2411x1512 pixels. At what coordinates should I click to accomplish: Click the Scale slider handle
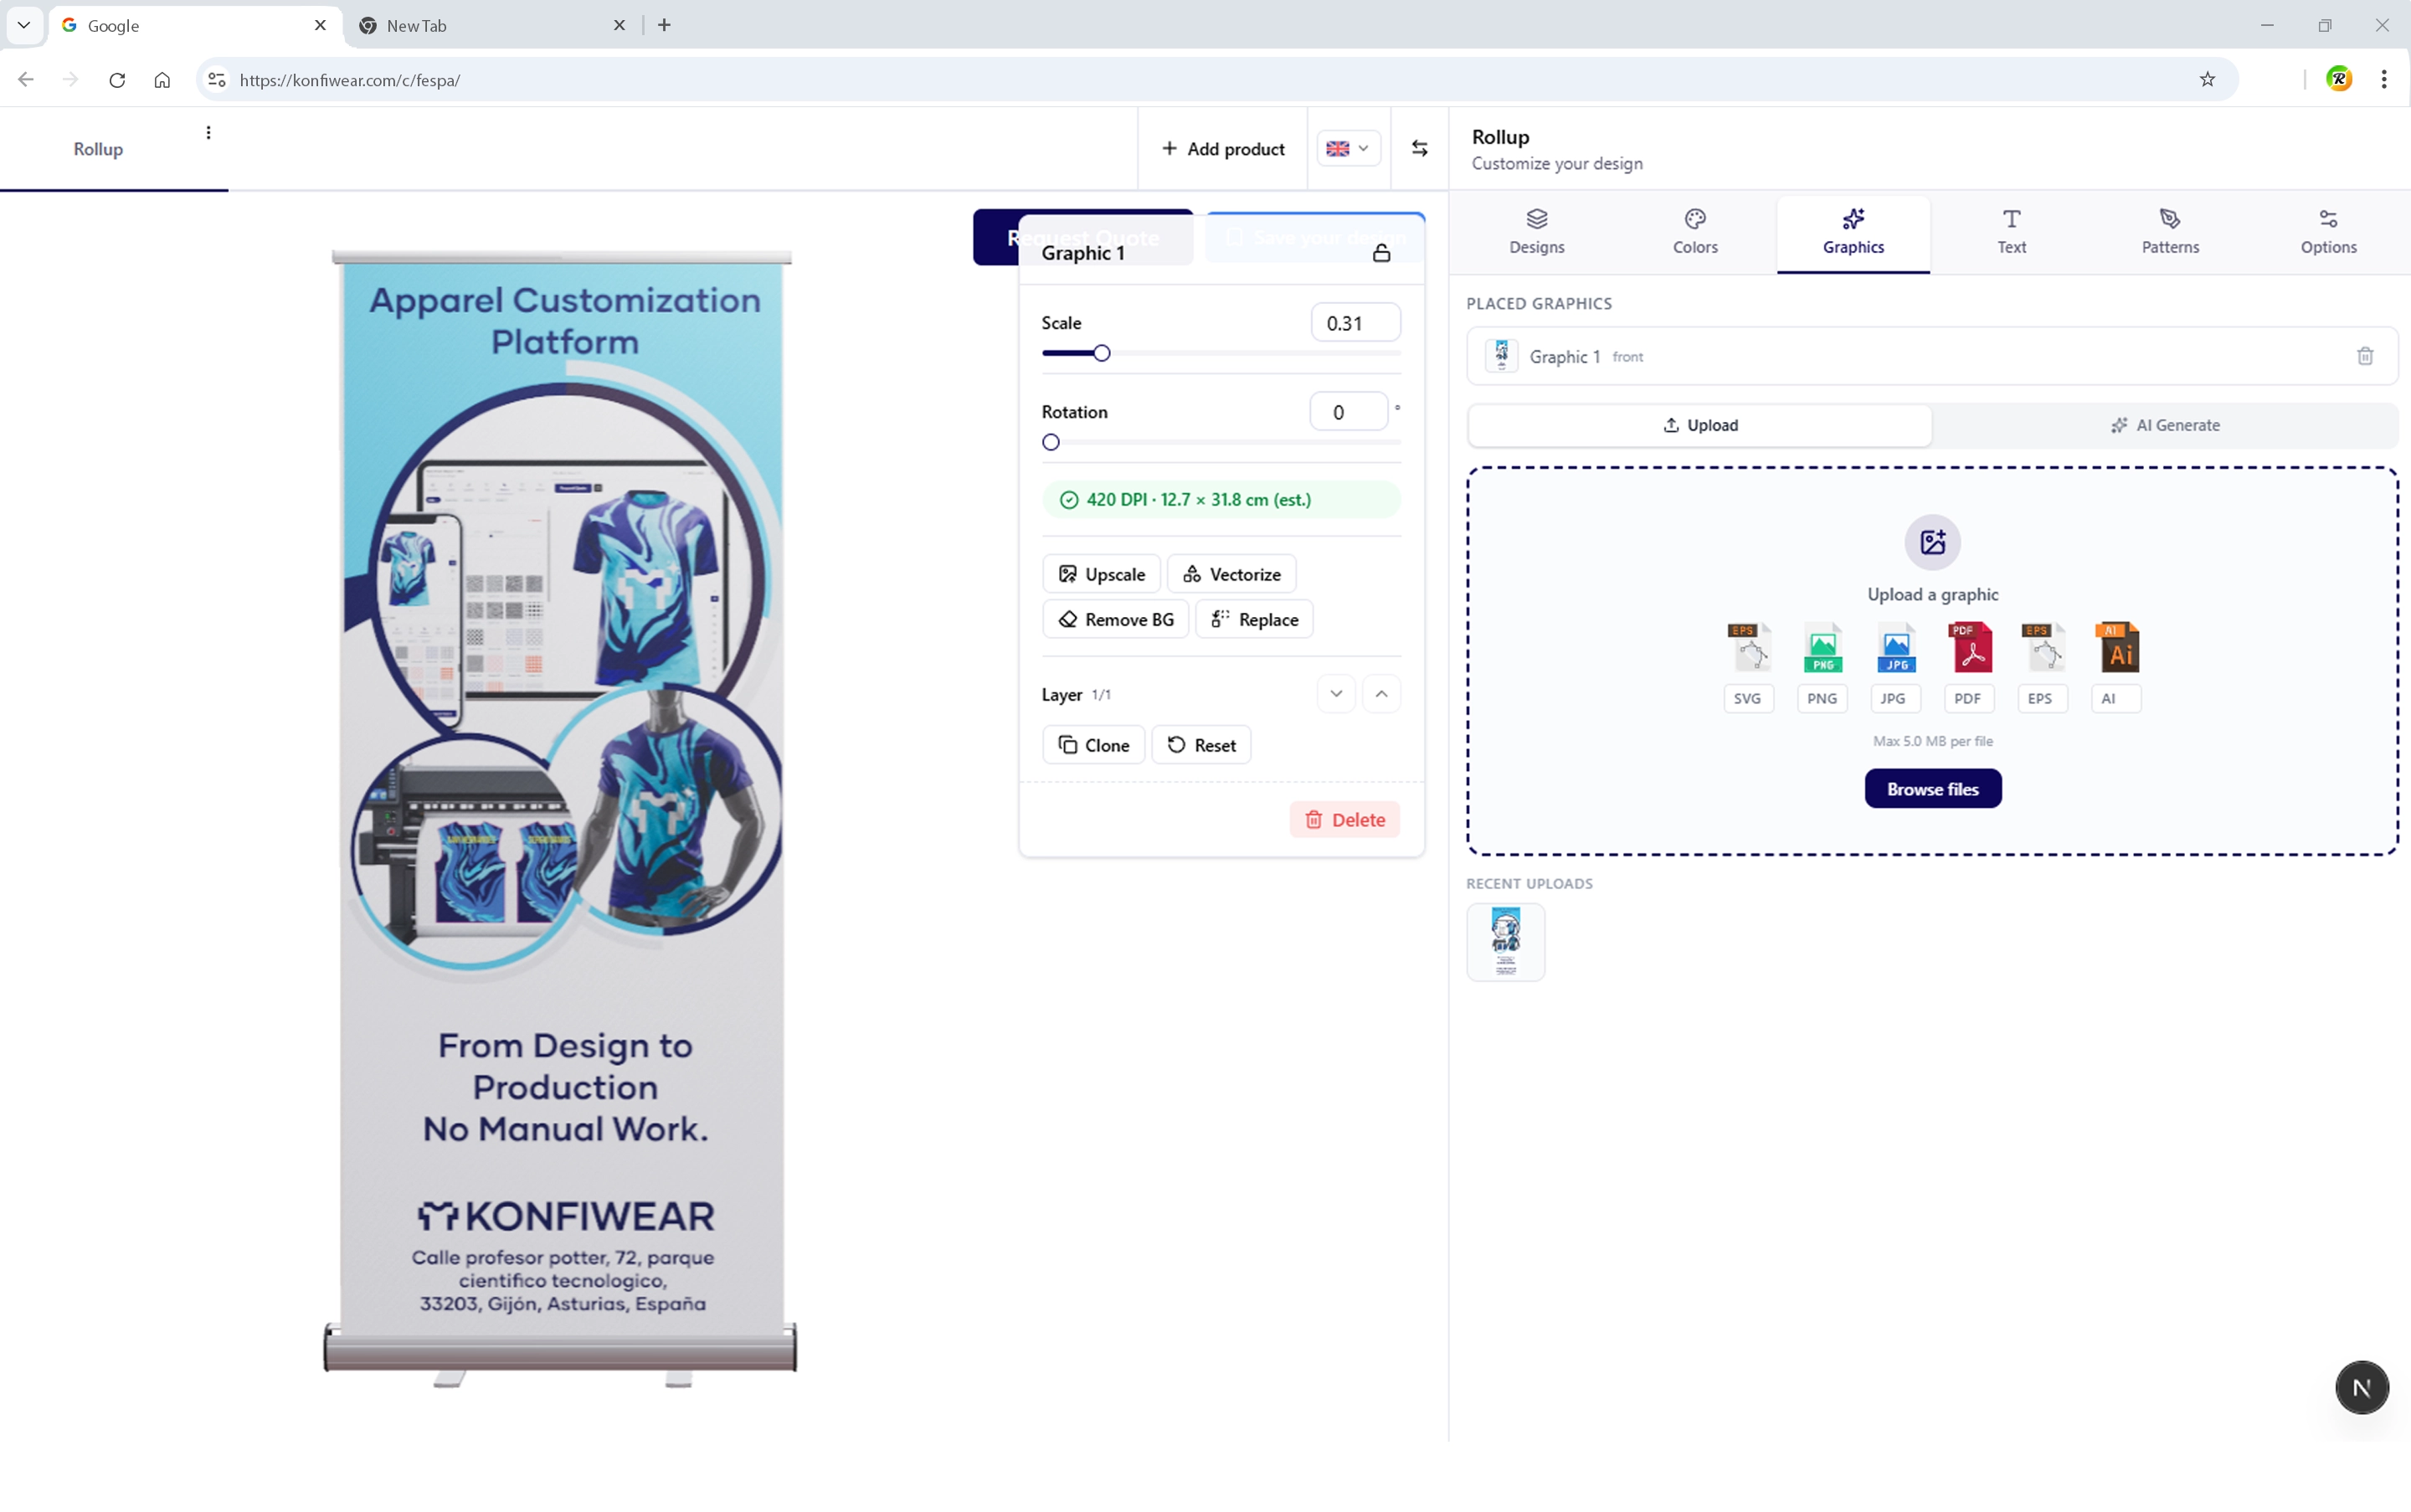tap(1101, 353)
